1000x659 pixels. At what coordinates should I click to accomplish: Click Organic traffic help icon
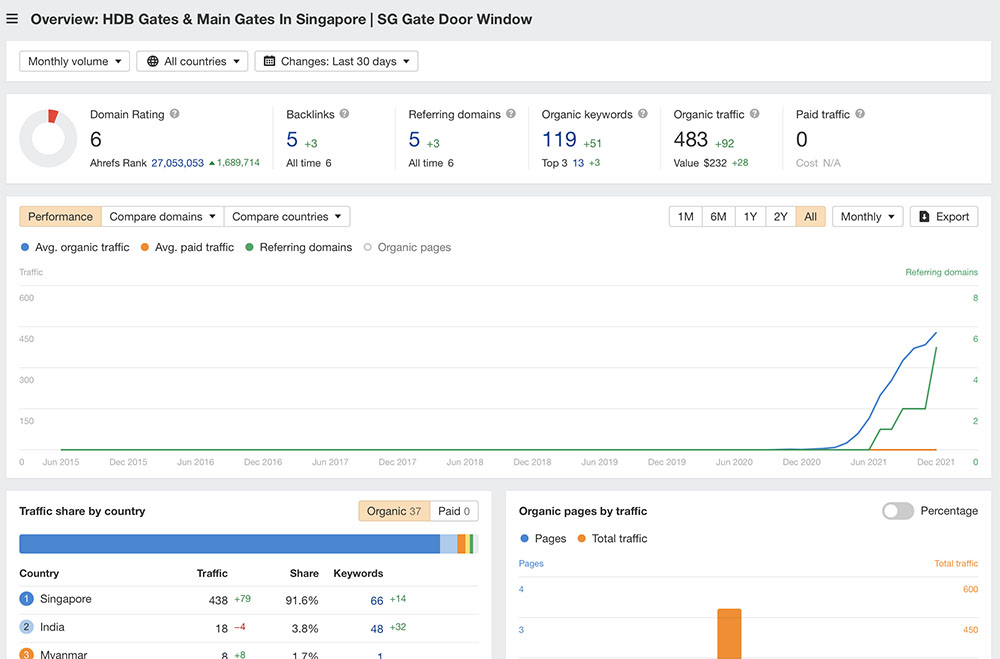tap(755, 114)
